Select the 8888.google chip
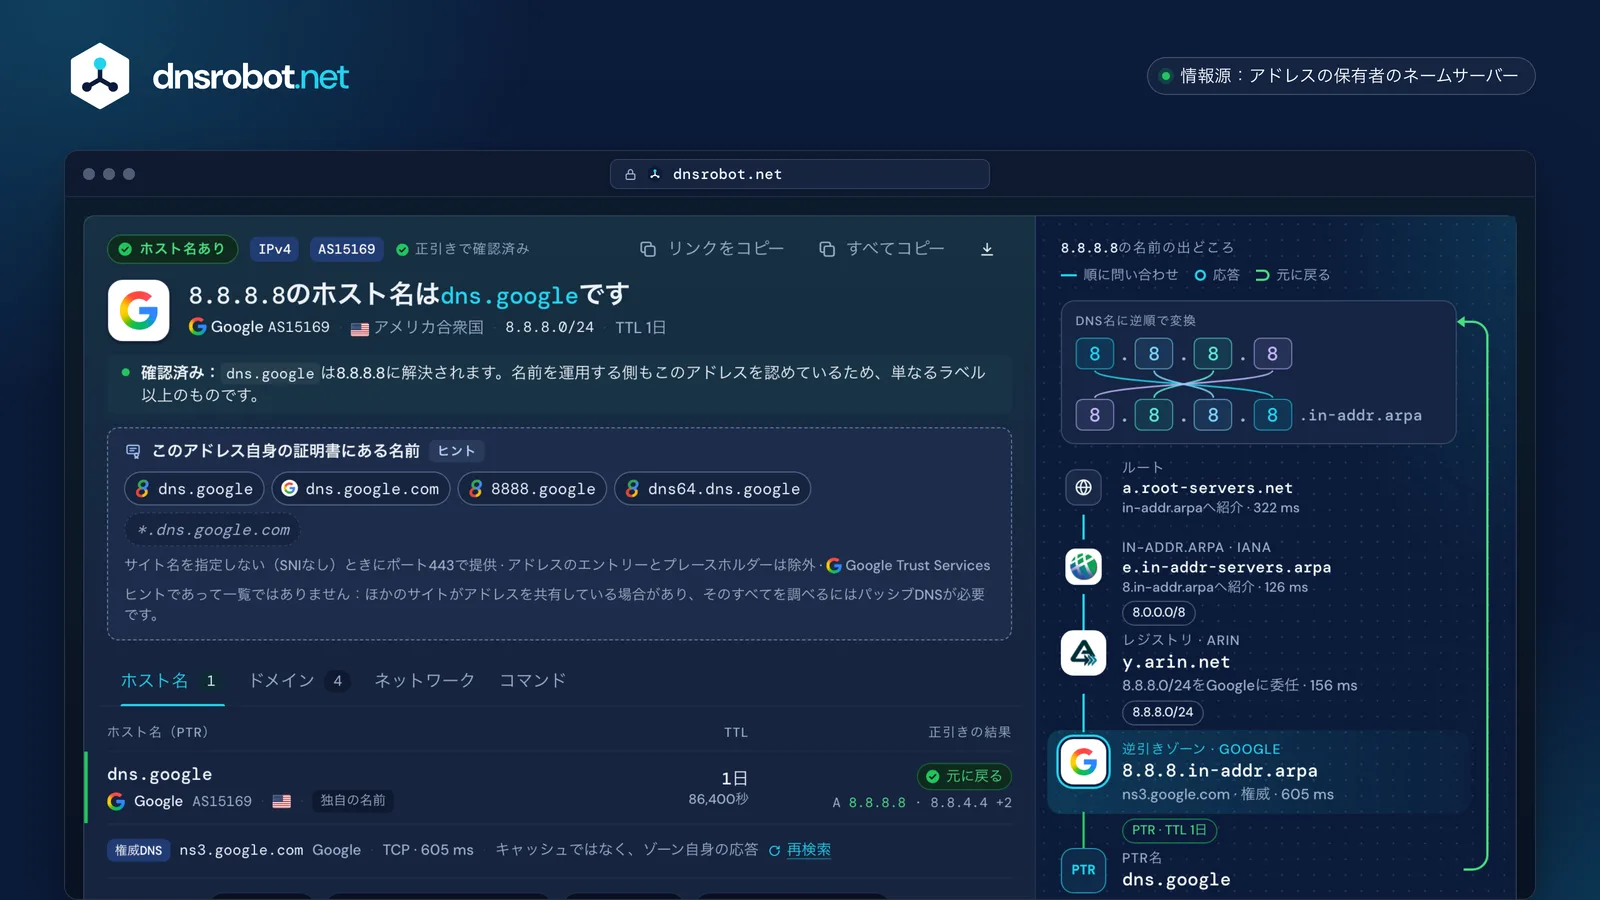Viewport: 1600px width, 900px height. (532, 489)
